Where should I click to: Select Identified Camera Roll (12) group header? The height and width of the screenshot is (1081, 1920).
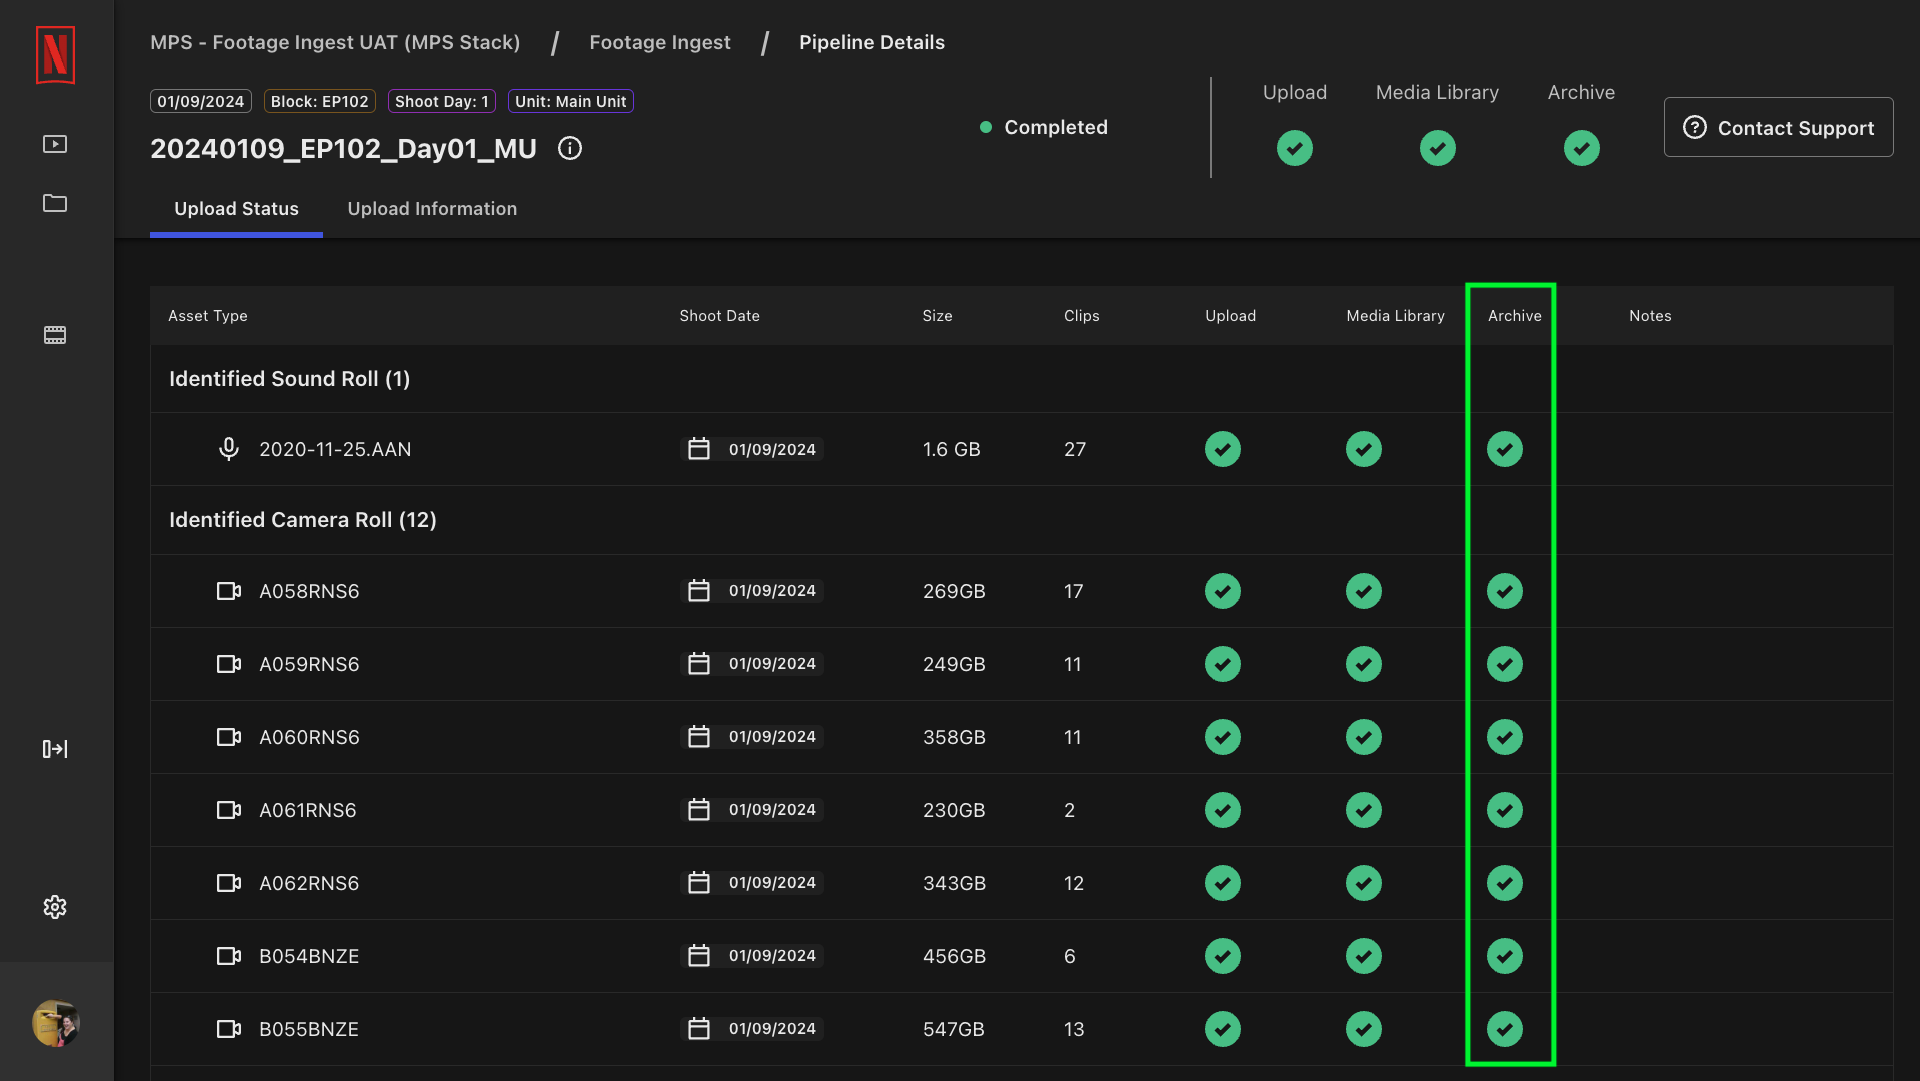(303, 520)
